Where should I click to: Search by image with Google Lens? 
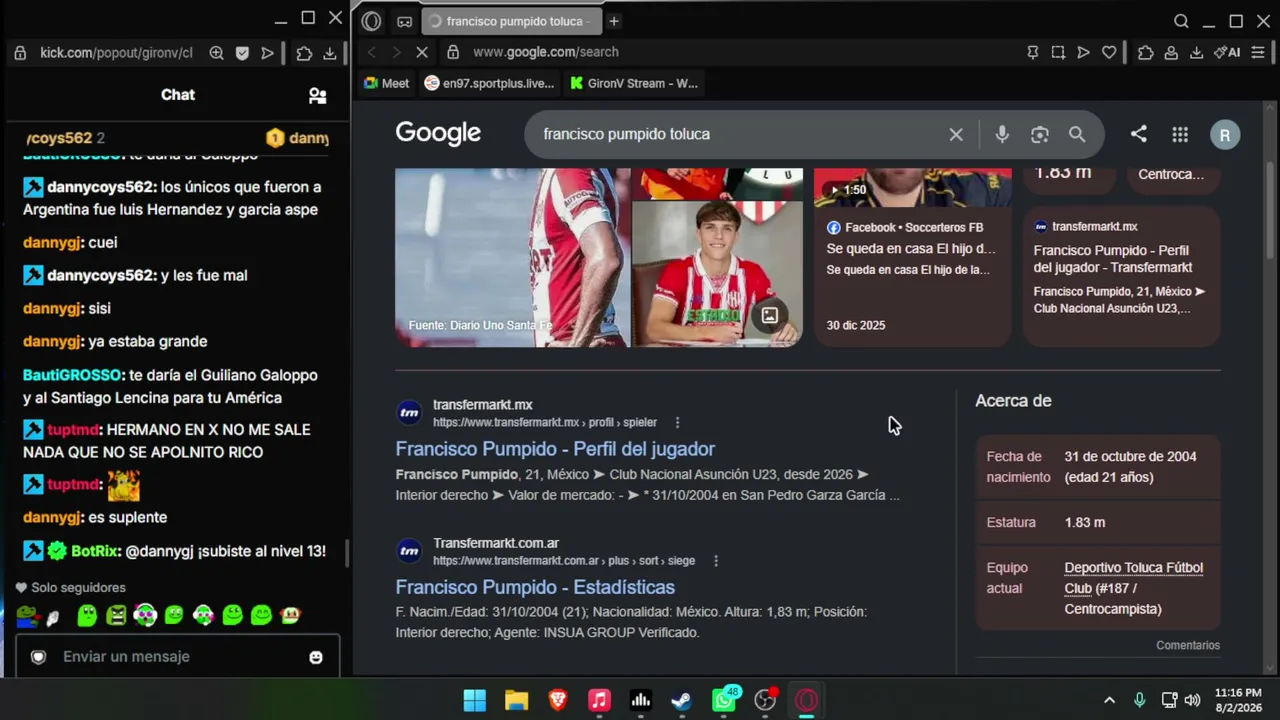tap(1040, 134)
